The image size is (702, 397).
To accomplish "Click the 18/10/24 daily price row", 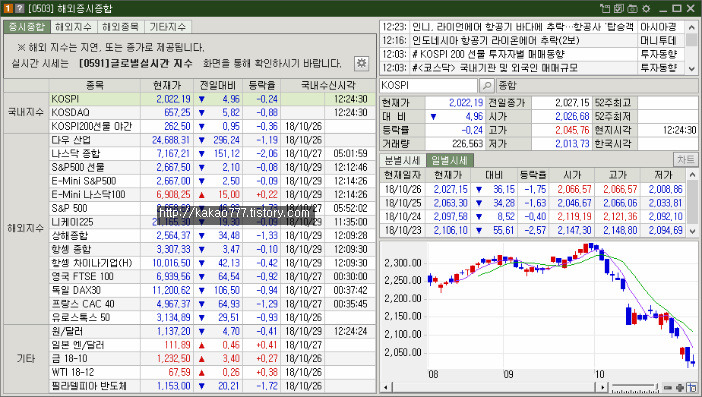I will [533, 217].
